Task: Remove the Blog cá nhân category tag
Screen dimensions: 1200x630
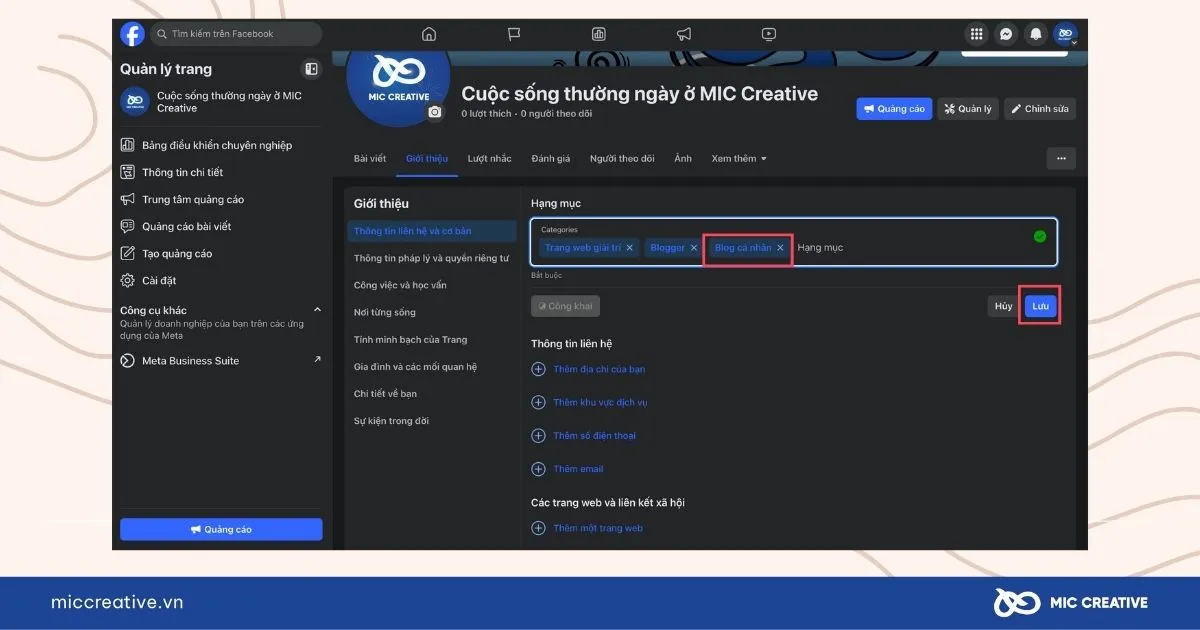Action: (x=780, y=247)
